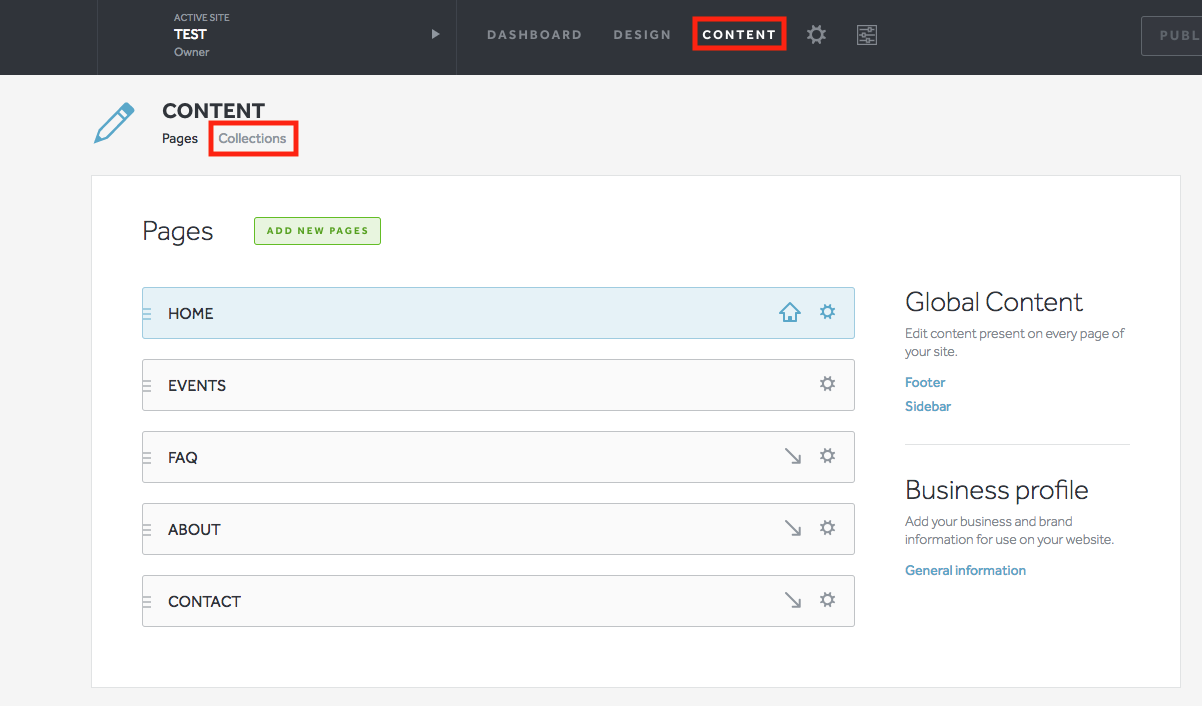Open the sliders preferences icon in top nav

[x=866, y=35]
